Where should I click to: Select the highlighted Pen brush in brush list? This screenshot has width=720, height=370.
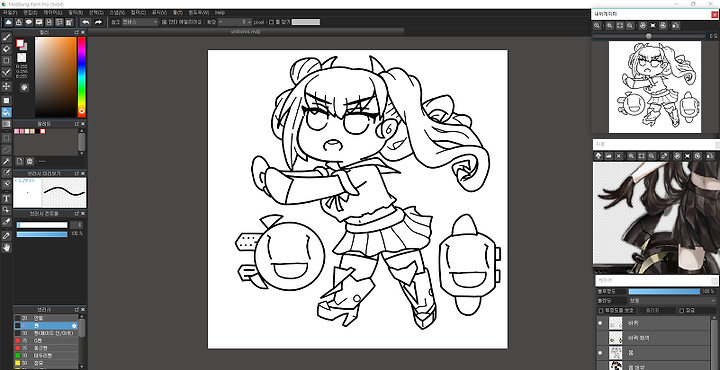pyautogui.click(x=46, y=325)
